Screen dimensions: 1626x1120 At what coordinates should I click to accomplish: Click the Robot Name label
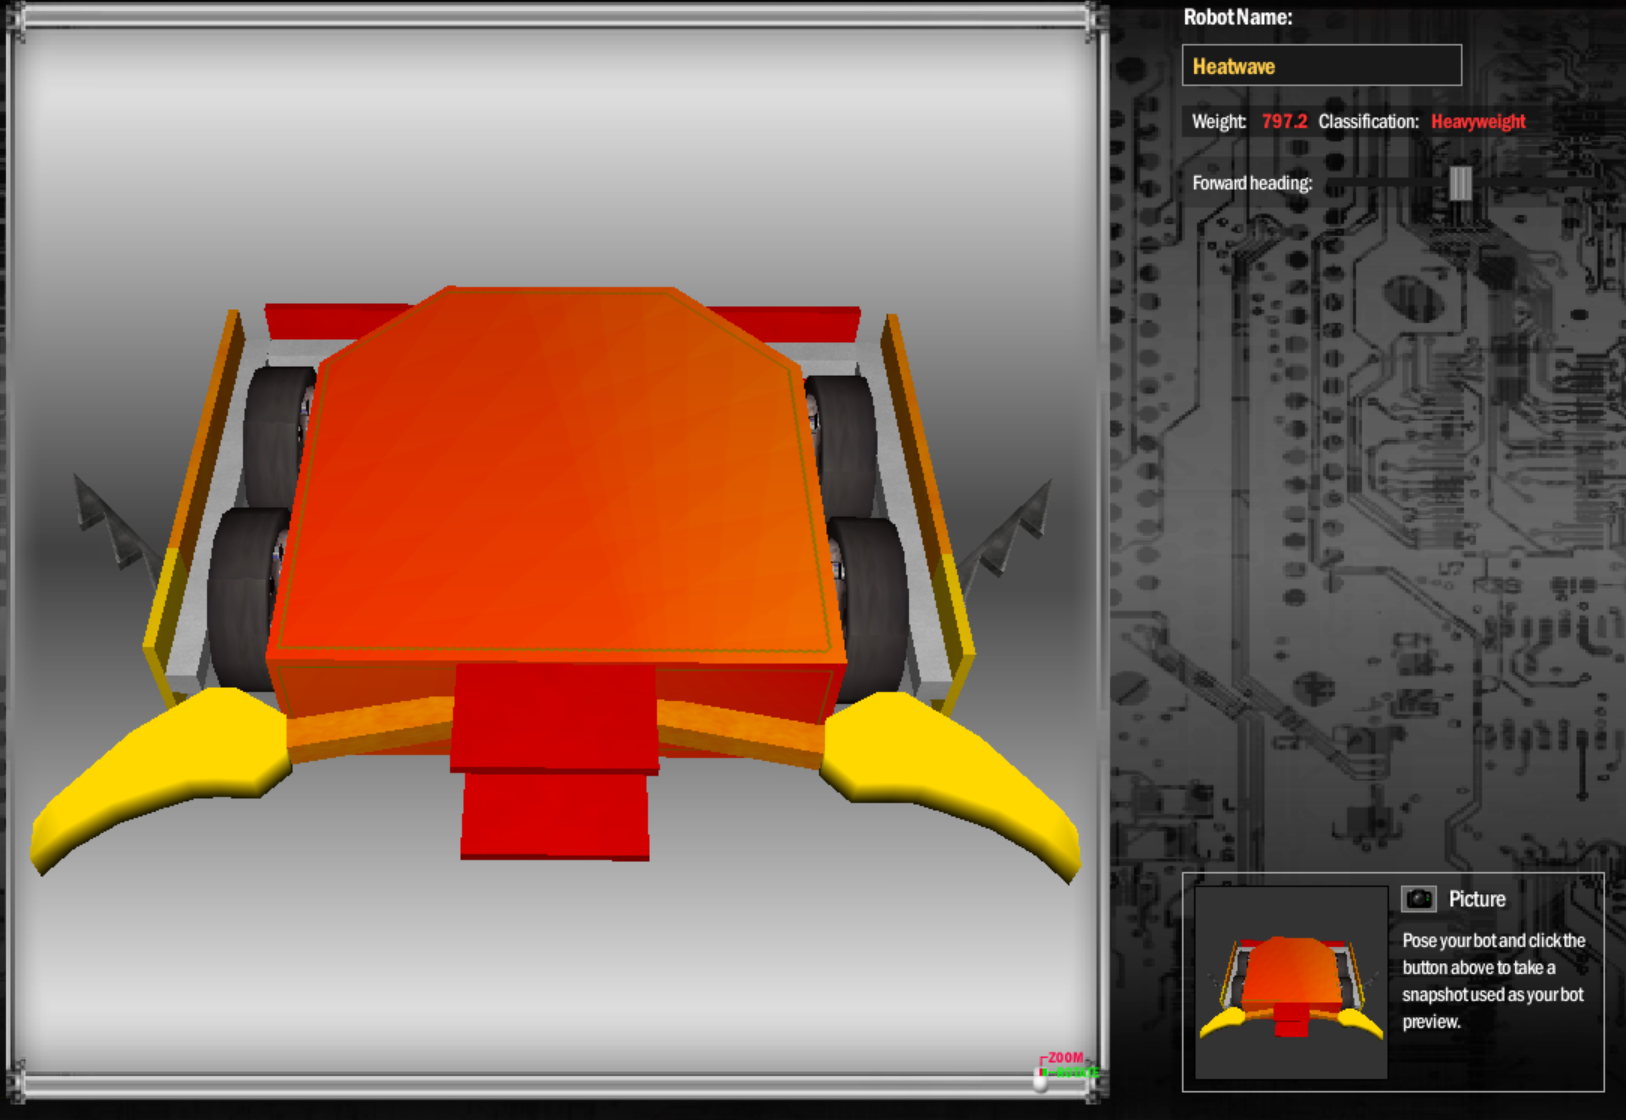pos(1238,17)
